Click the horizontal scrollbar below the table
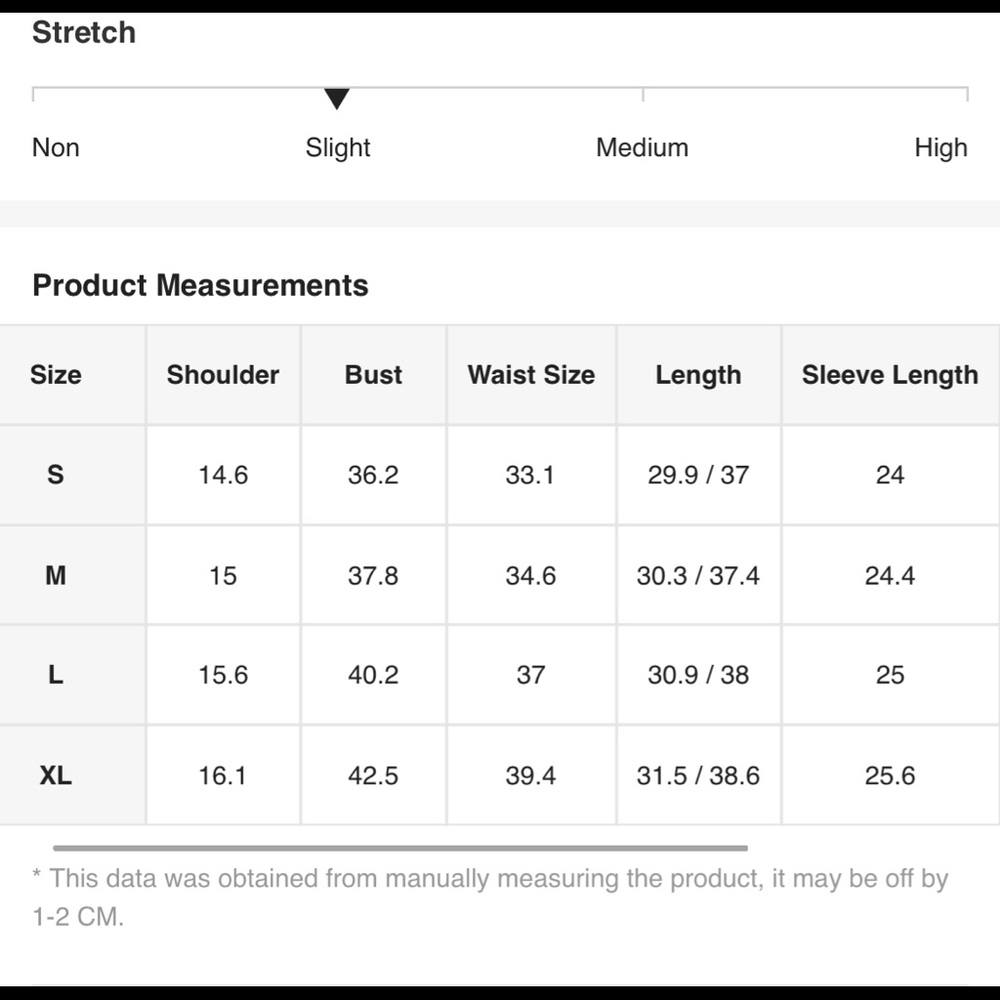The width and height of the screenshot is (1000, 1000). point(400,848)
